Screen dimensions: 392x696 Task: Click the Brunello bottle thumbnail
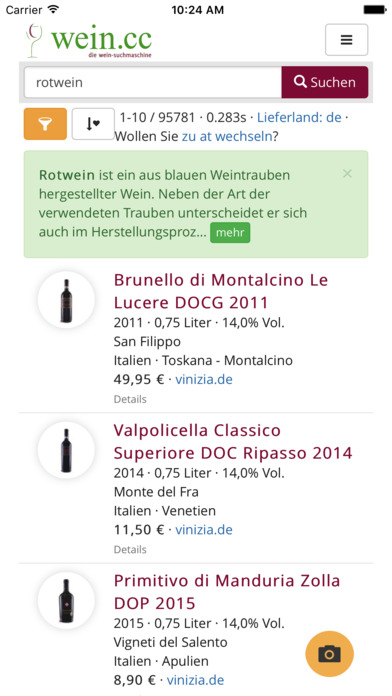coord(66,300)
